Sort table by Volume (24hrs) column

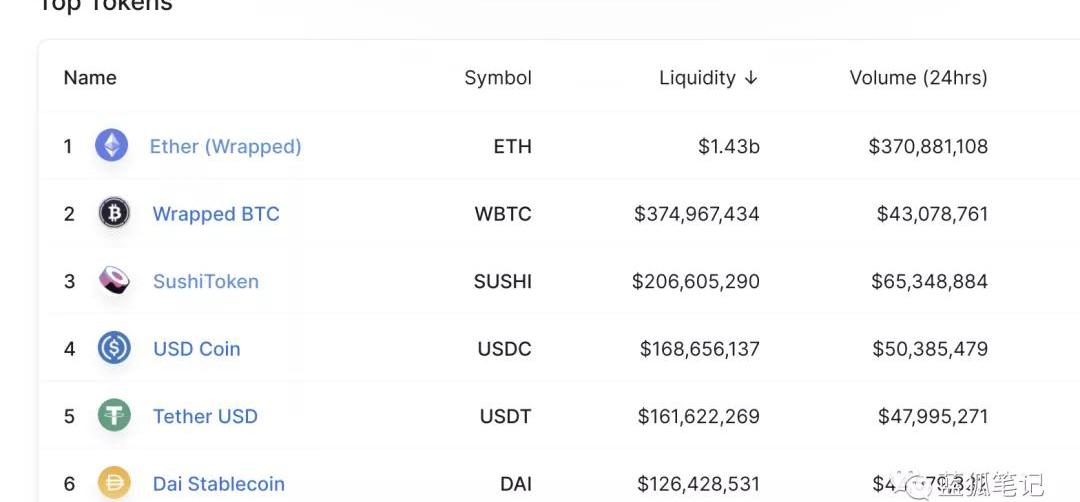[x=918, y=78]
